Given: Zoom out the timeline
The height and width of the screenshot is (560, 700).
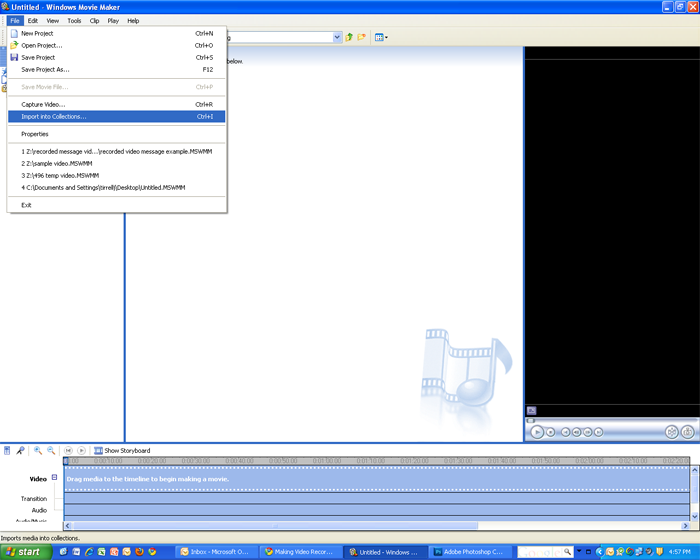Looking at the screenshot, I should point(51,451).
